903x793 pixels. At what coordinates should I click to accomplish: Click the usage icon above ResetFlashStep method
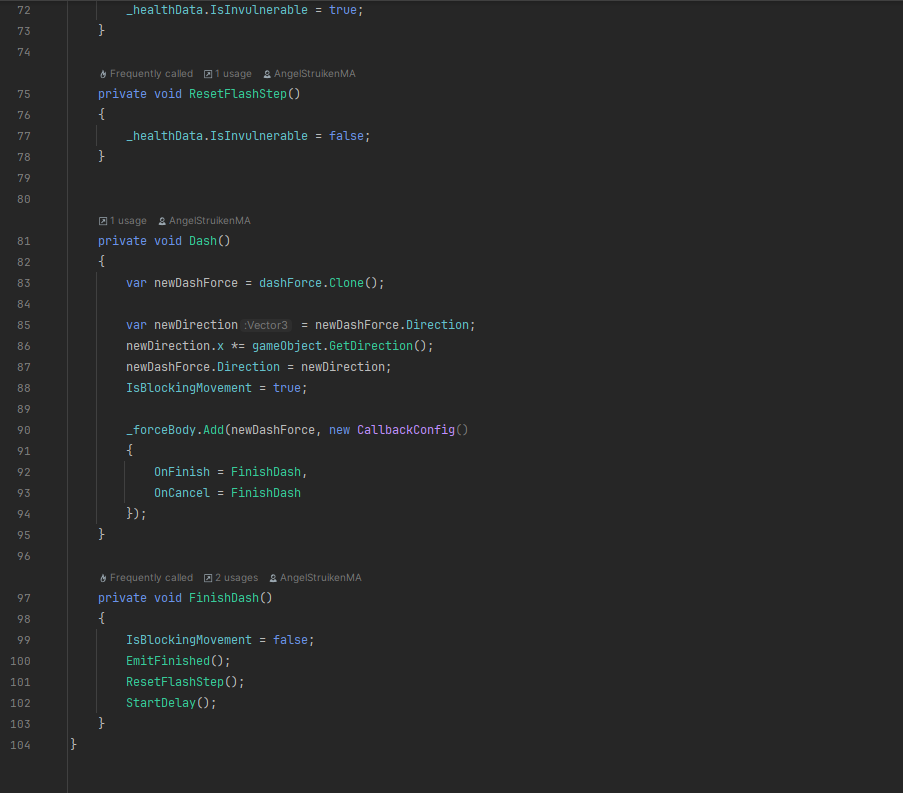pyautogui.click(x=208, y=74)
